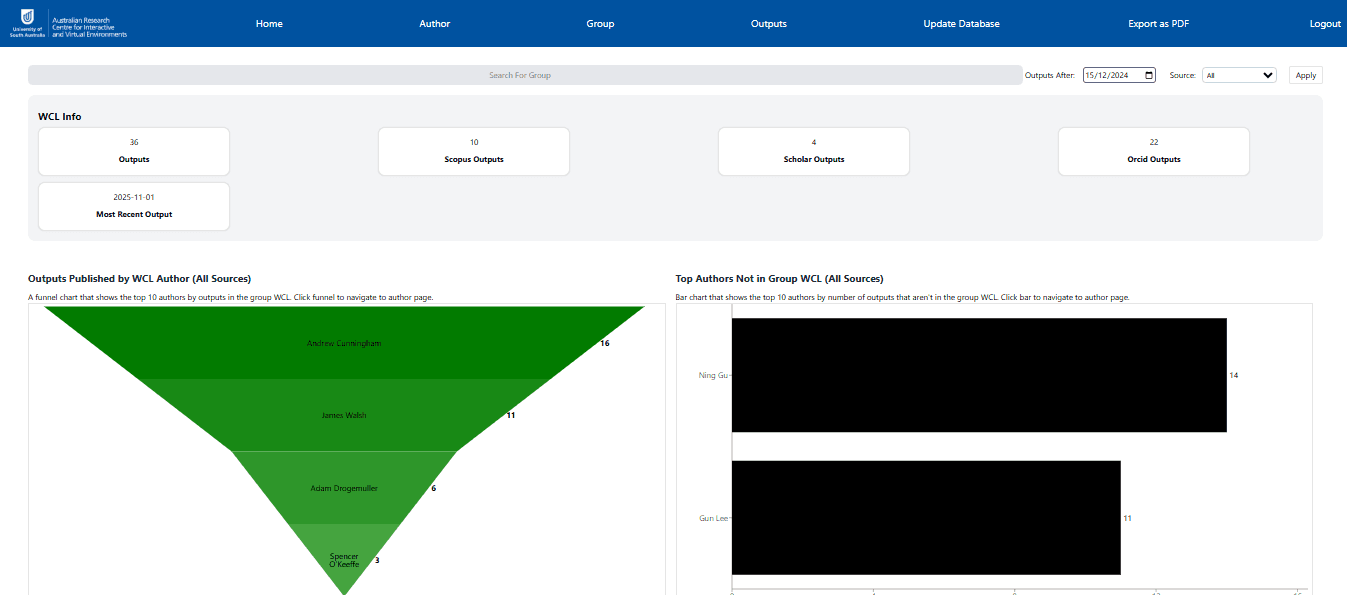
Task: Expand the Source dropdown
Action: point(1239,75)
